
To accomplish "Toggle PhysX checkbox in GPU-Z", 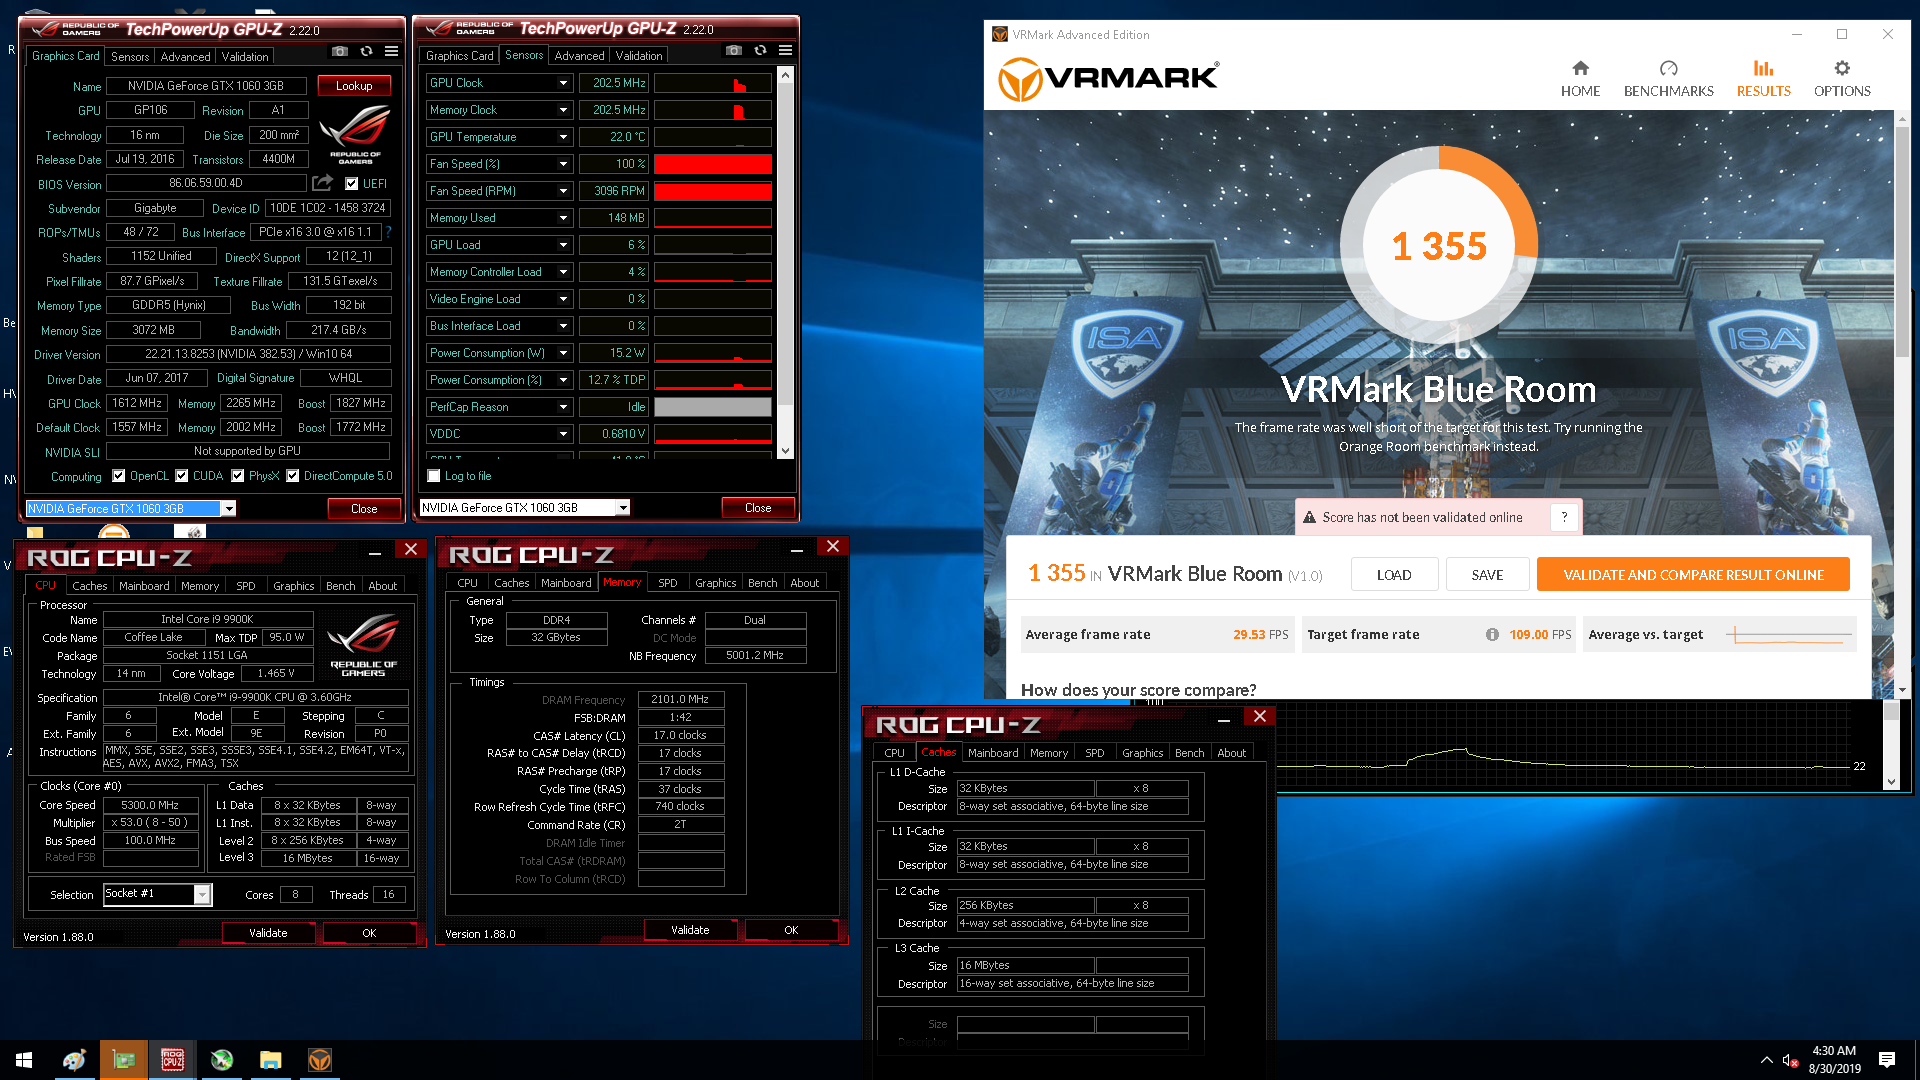I will click(238, 476).
